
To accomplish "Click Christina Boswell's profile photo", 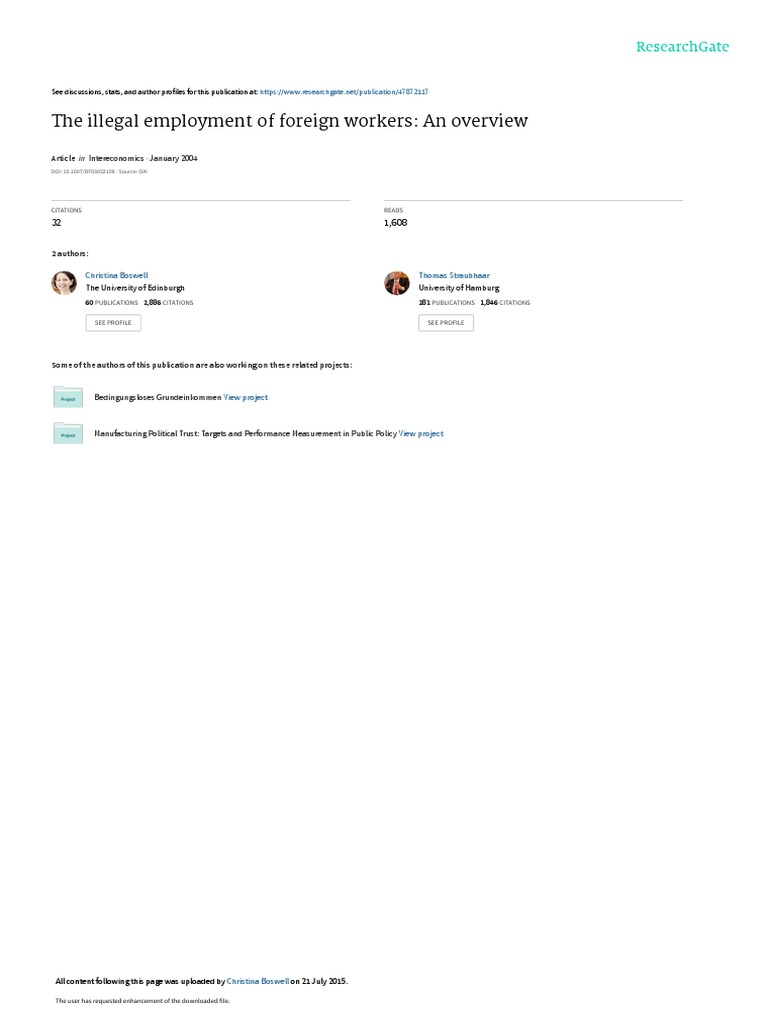I will [64, 283].
